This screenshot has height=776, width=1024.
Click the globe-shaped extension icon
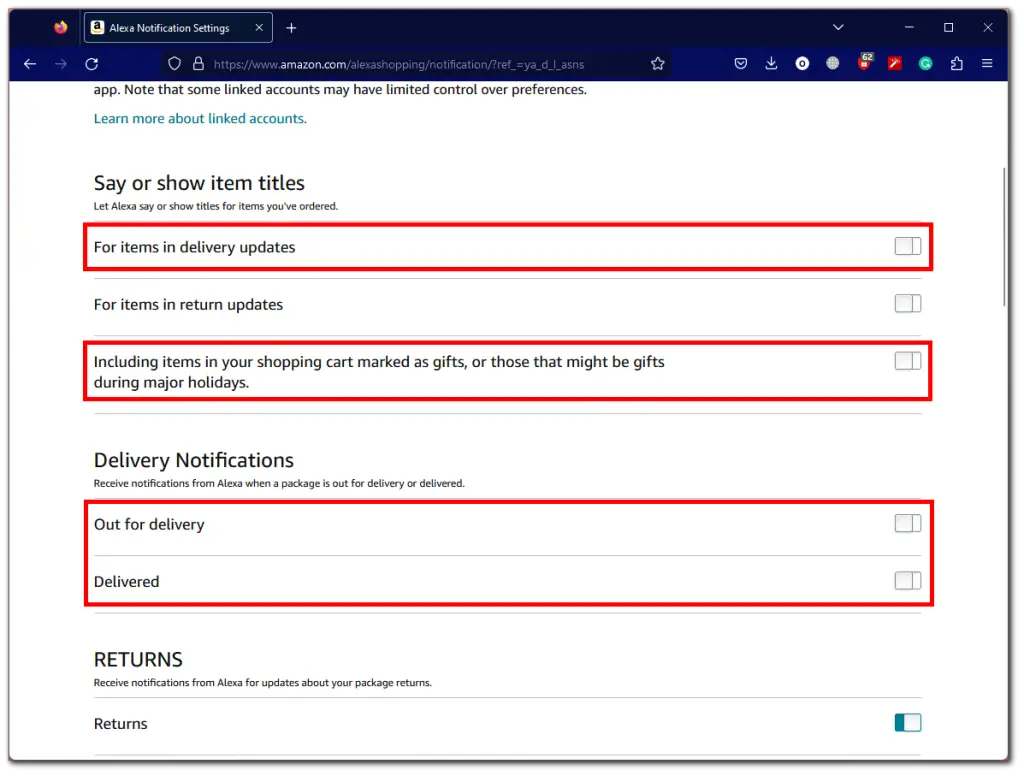pyautogui.click(x=833, y=63)
